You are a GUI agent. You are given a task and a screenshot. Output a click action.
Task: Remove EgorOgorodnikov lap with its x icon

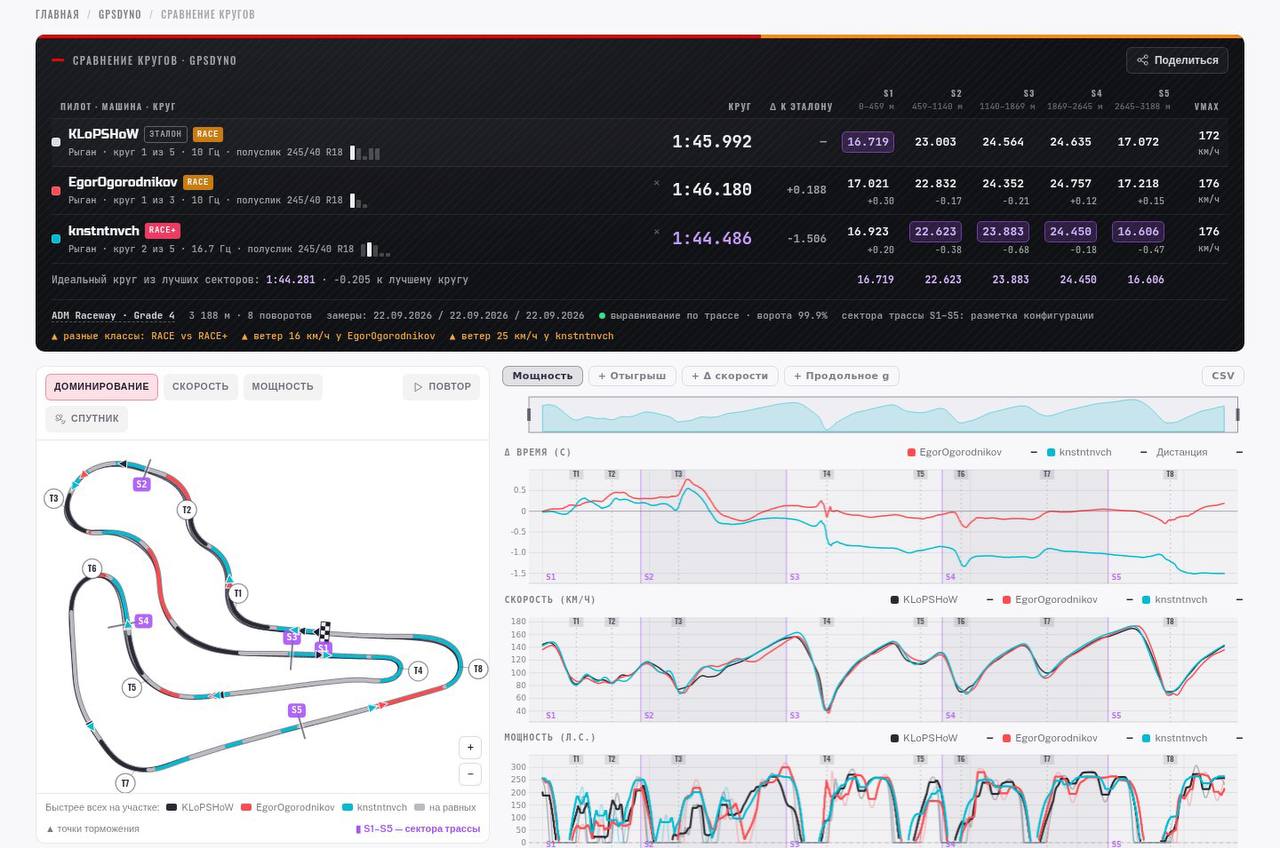pos(657,183)
